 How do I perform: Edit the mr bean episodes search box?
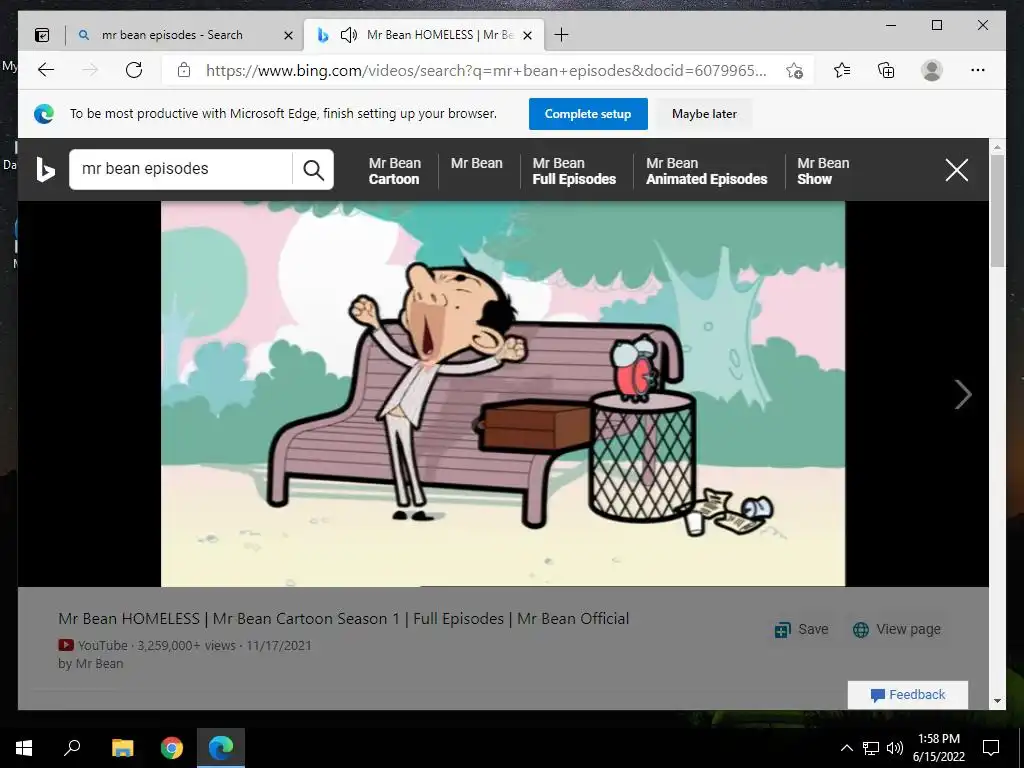coord(181,169)
